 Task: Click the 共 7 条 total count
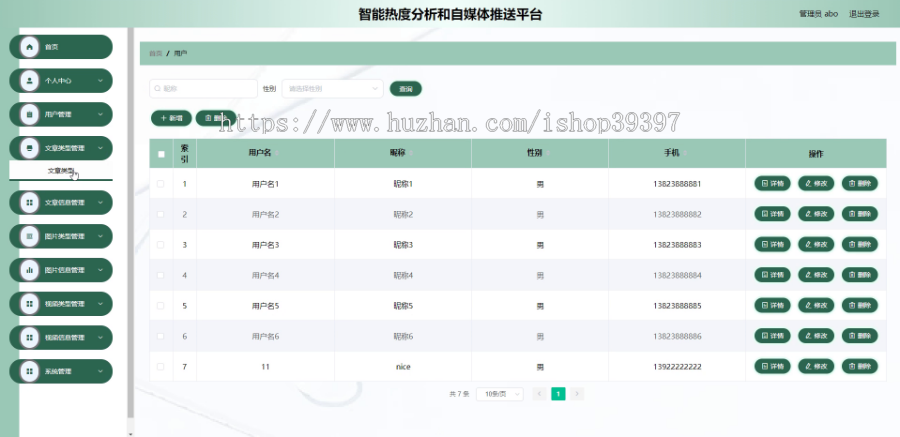pyautogui.click(x=459, y=394)
